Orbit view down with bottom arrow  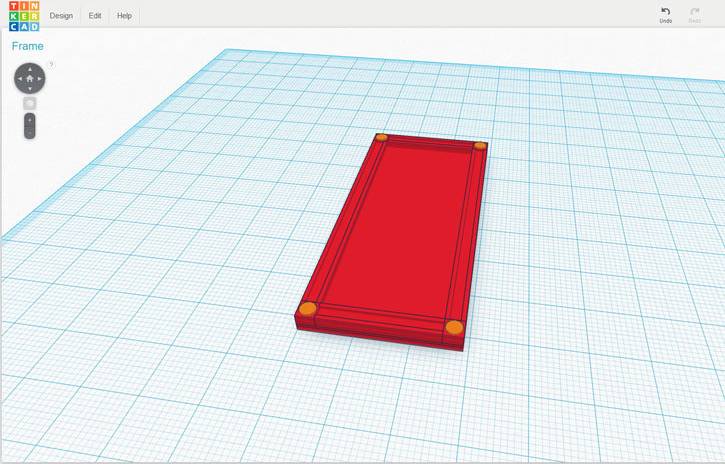click(30, 89)
